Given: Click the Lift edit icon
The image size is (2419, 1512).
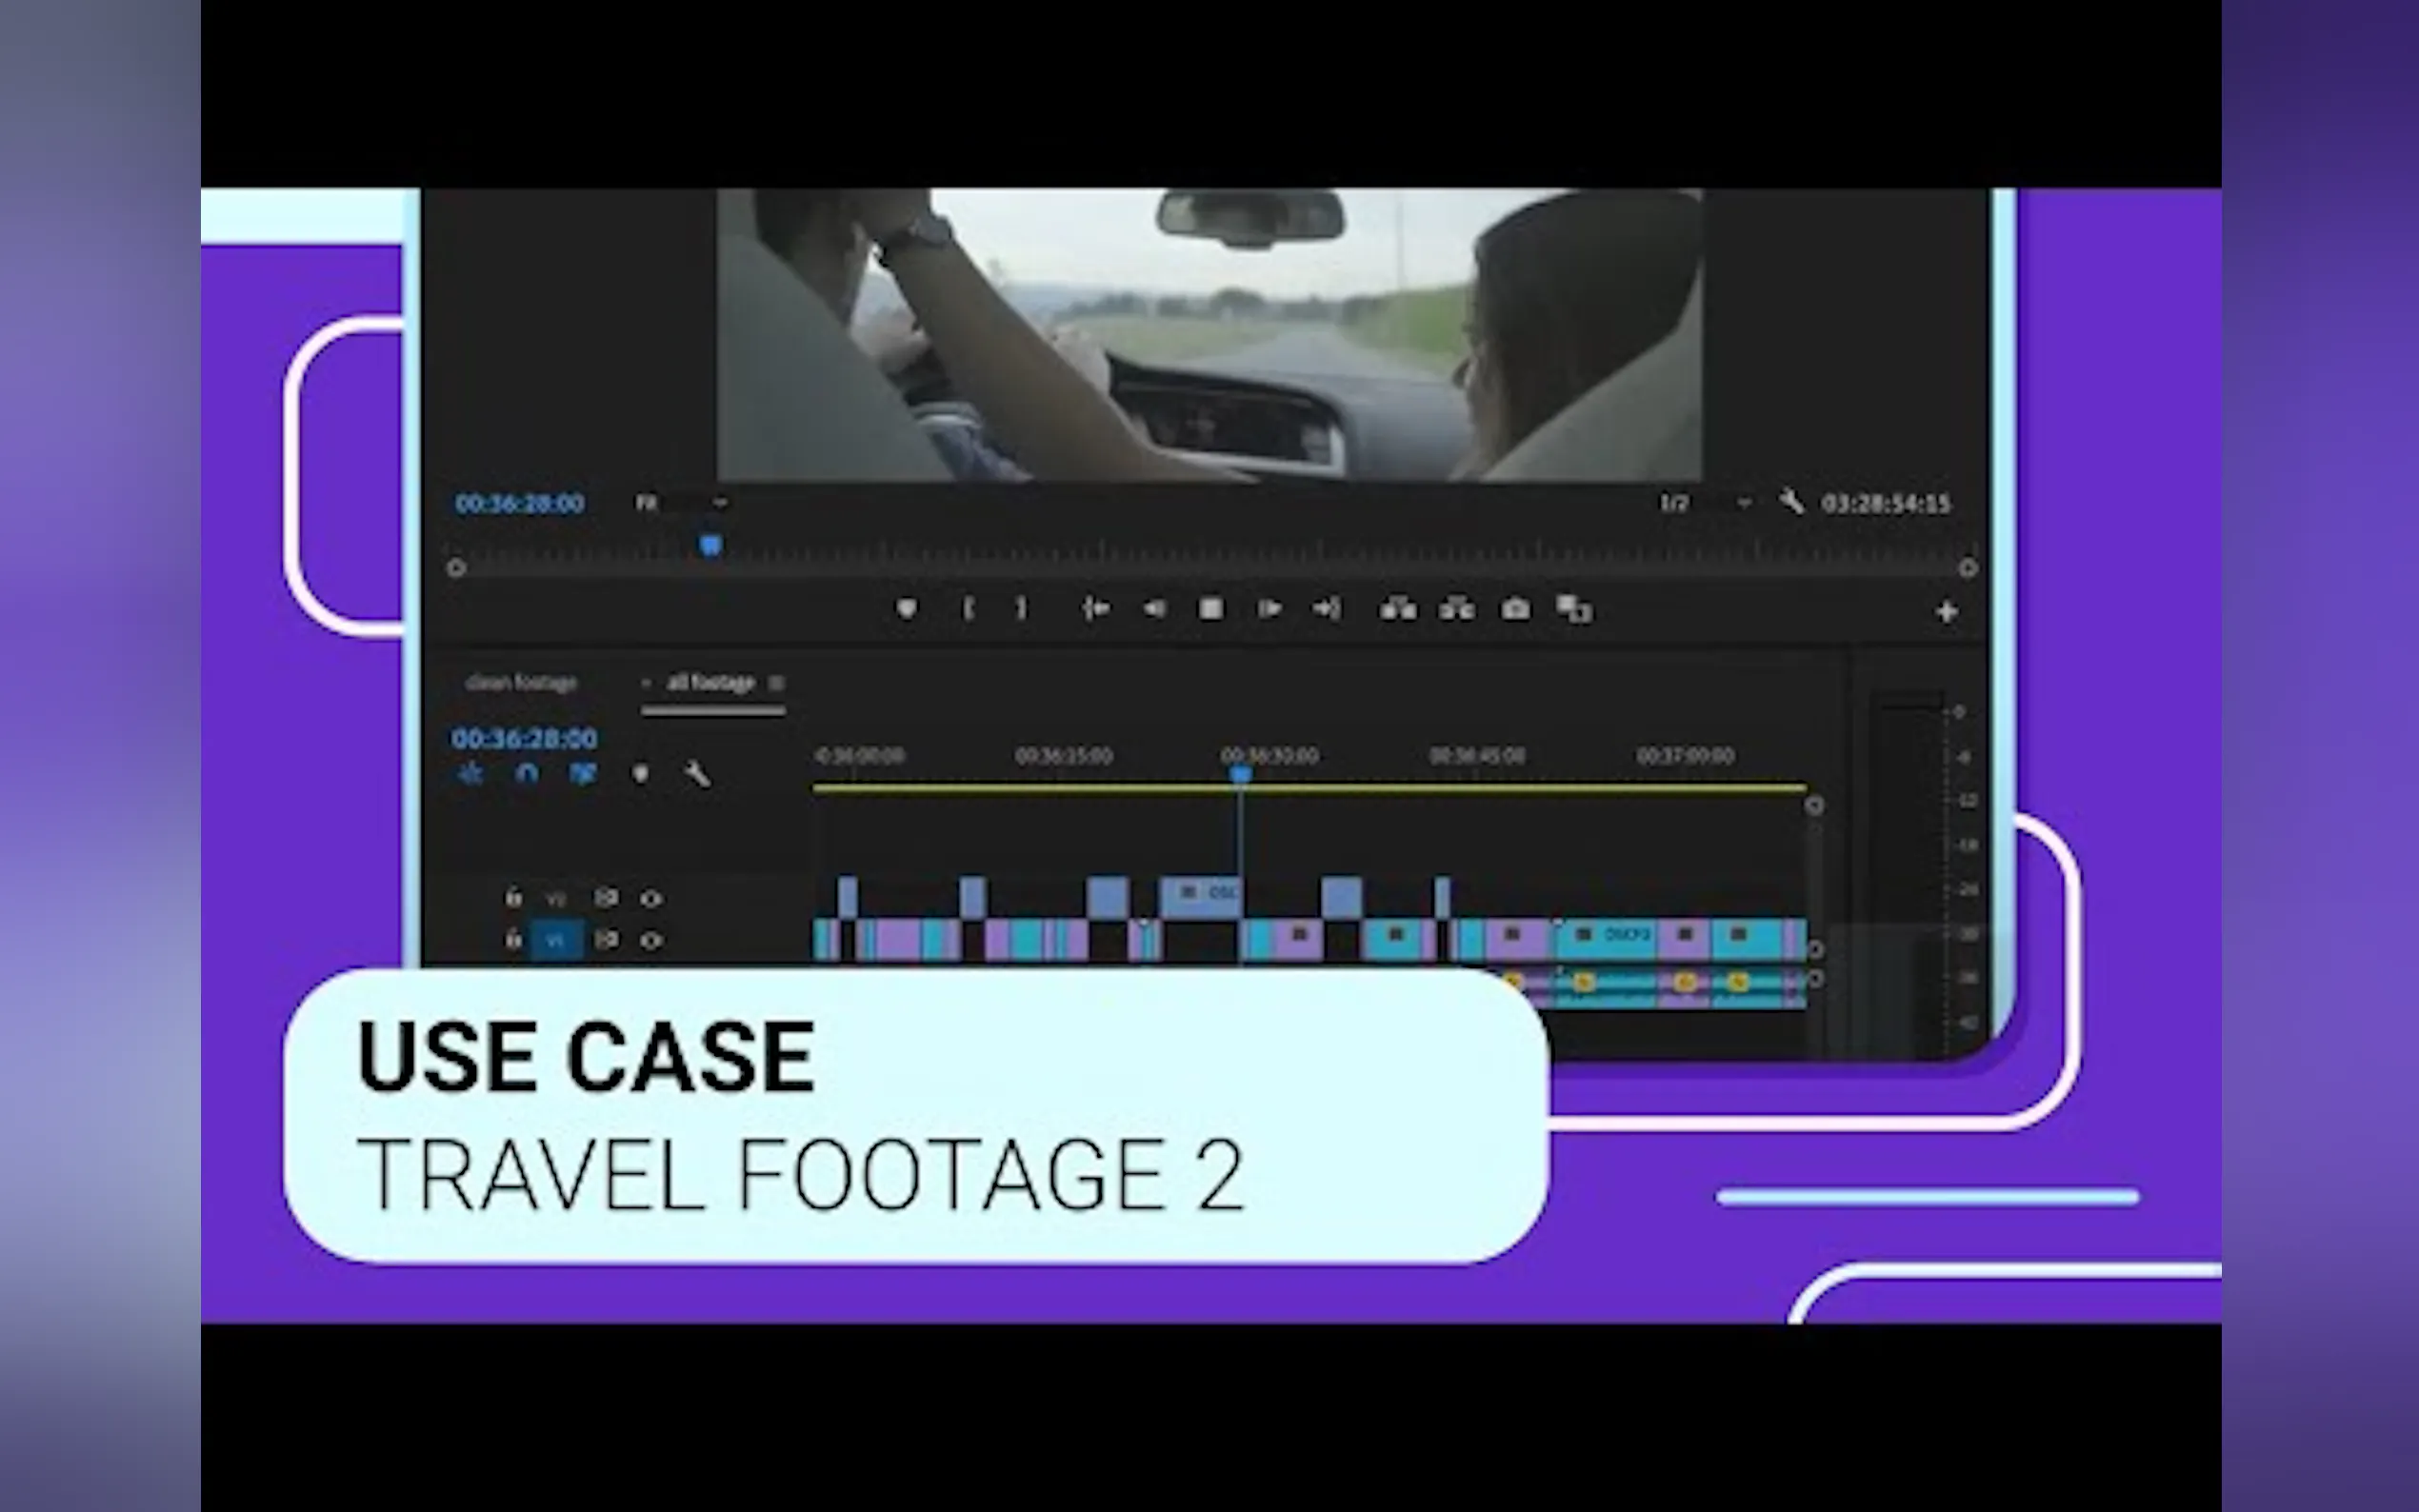Looking at the screenshot, I should (1397, 608).
